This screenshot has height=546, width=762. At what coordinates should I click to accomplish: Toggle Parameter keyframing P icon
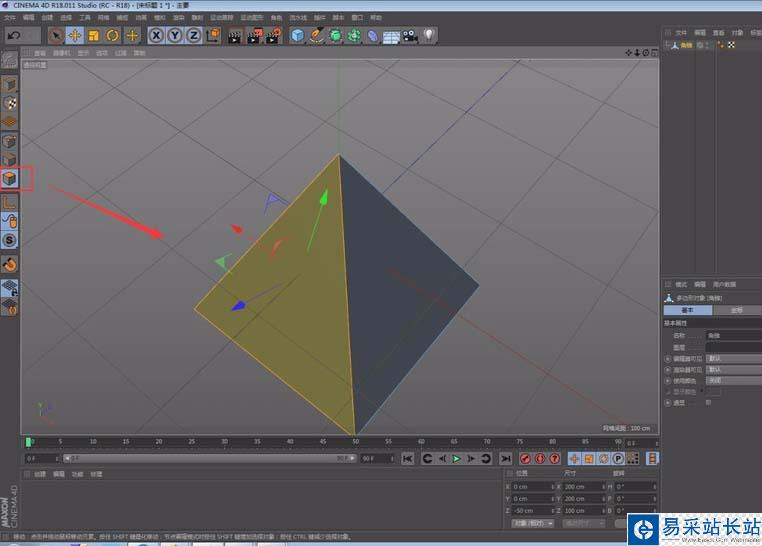click(x=618, y=459)
